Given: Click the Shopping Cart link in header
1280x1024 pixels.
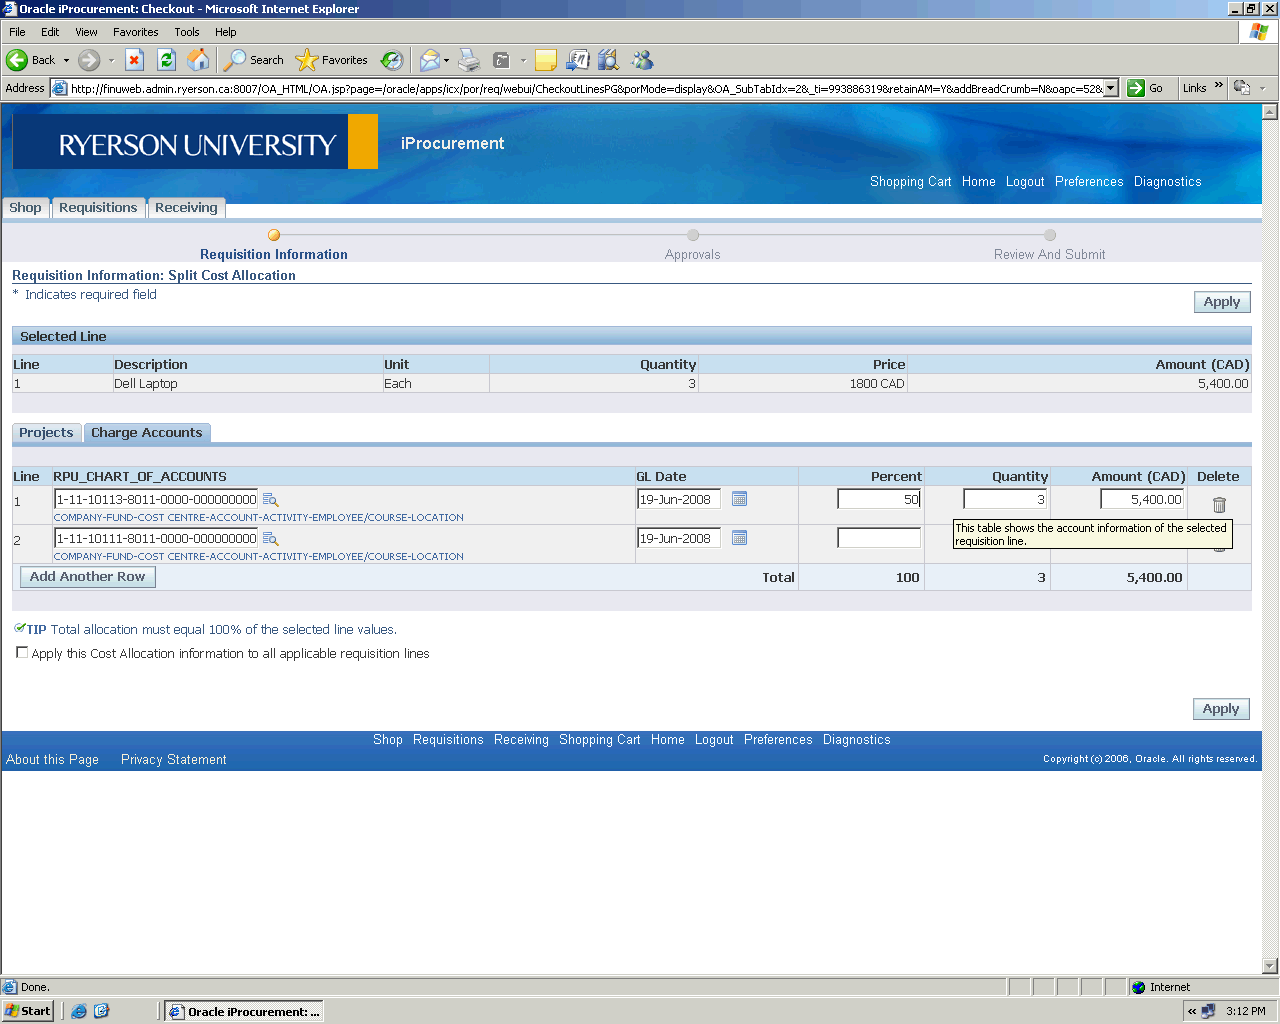Looking at the screenshot, I should pyautogui.click(x=910, y=182).
